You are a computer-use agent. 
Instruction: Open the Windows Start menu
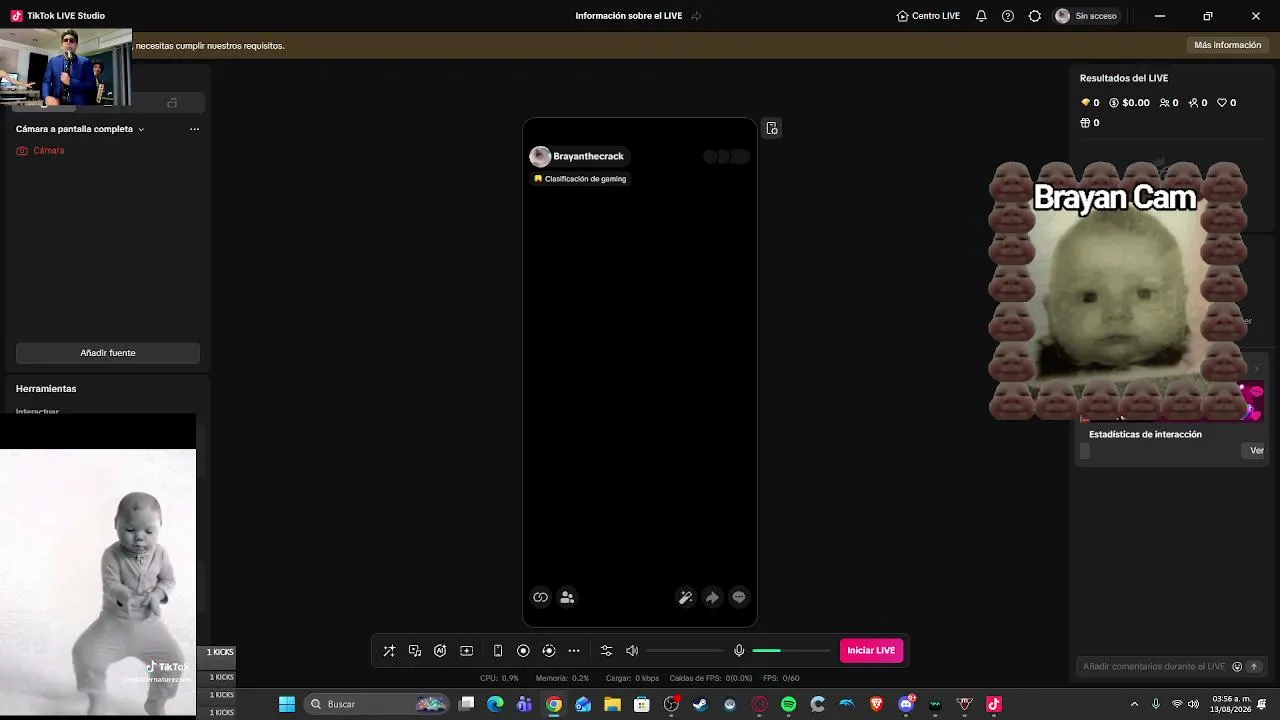tap(287, 704)
